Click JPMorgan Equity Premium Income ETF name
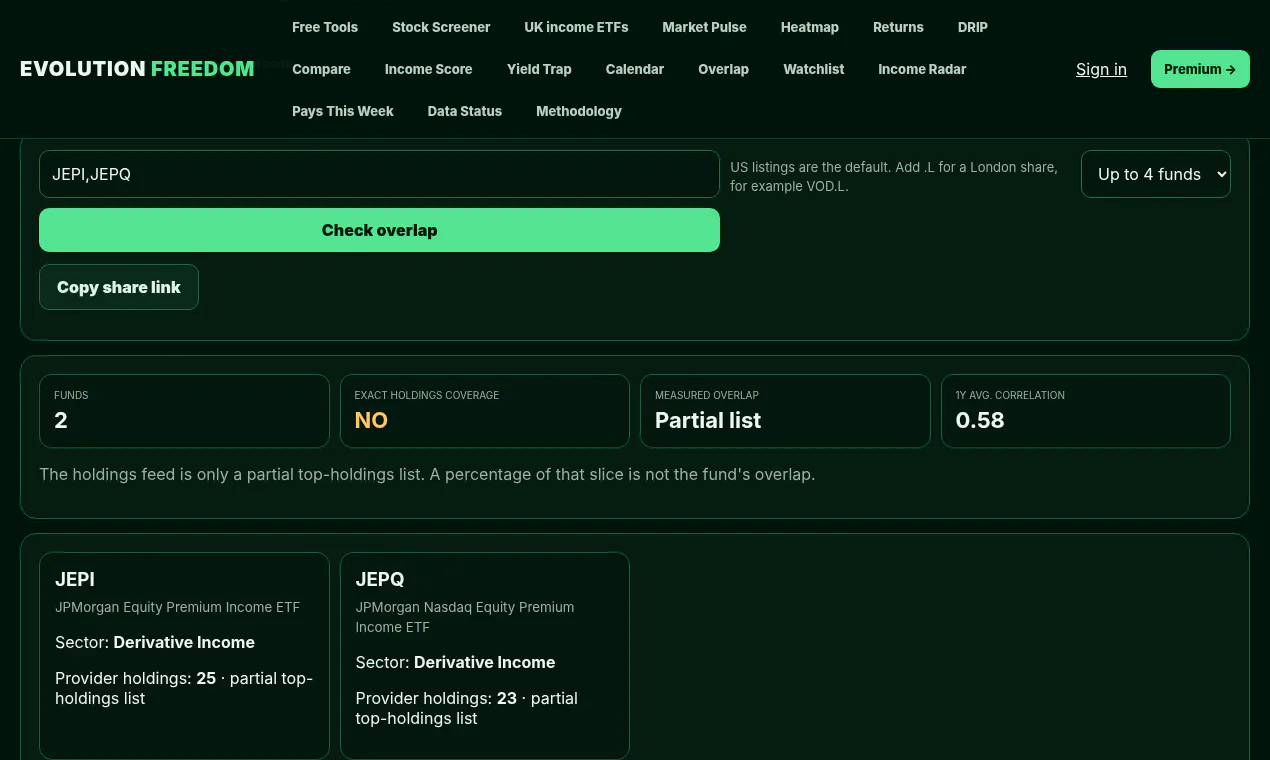Viewport: 1270px width, 760px height. point(177,607)
